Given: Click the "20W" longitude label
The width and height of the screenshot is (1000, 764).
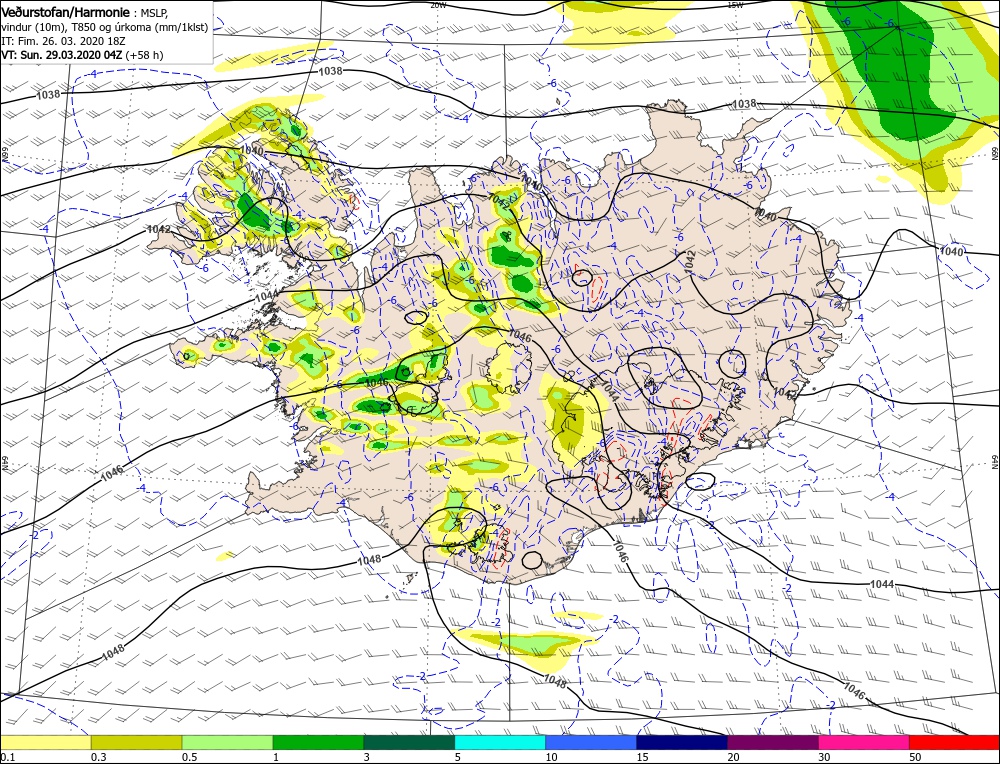Looking at the screenshot, I should [438, 4].
